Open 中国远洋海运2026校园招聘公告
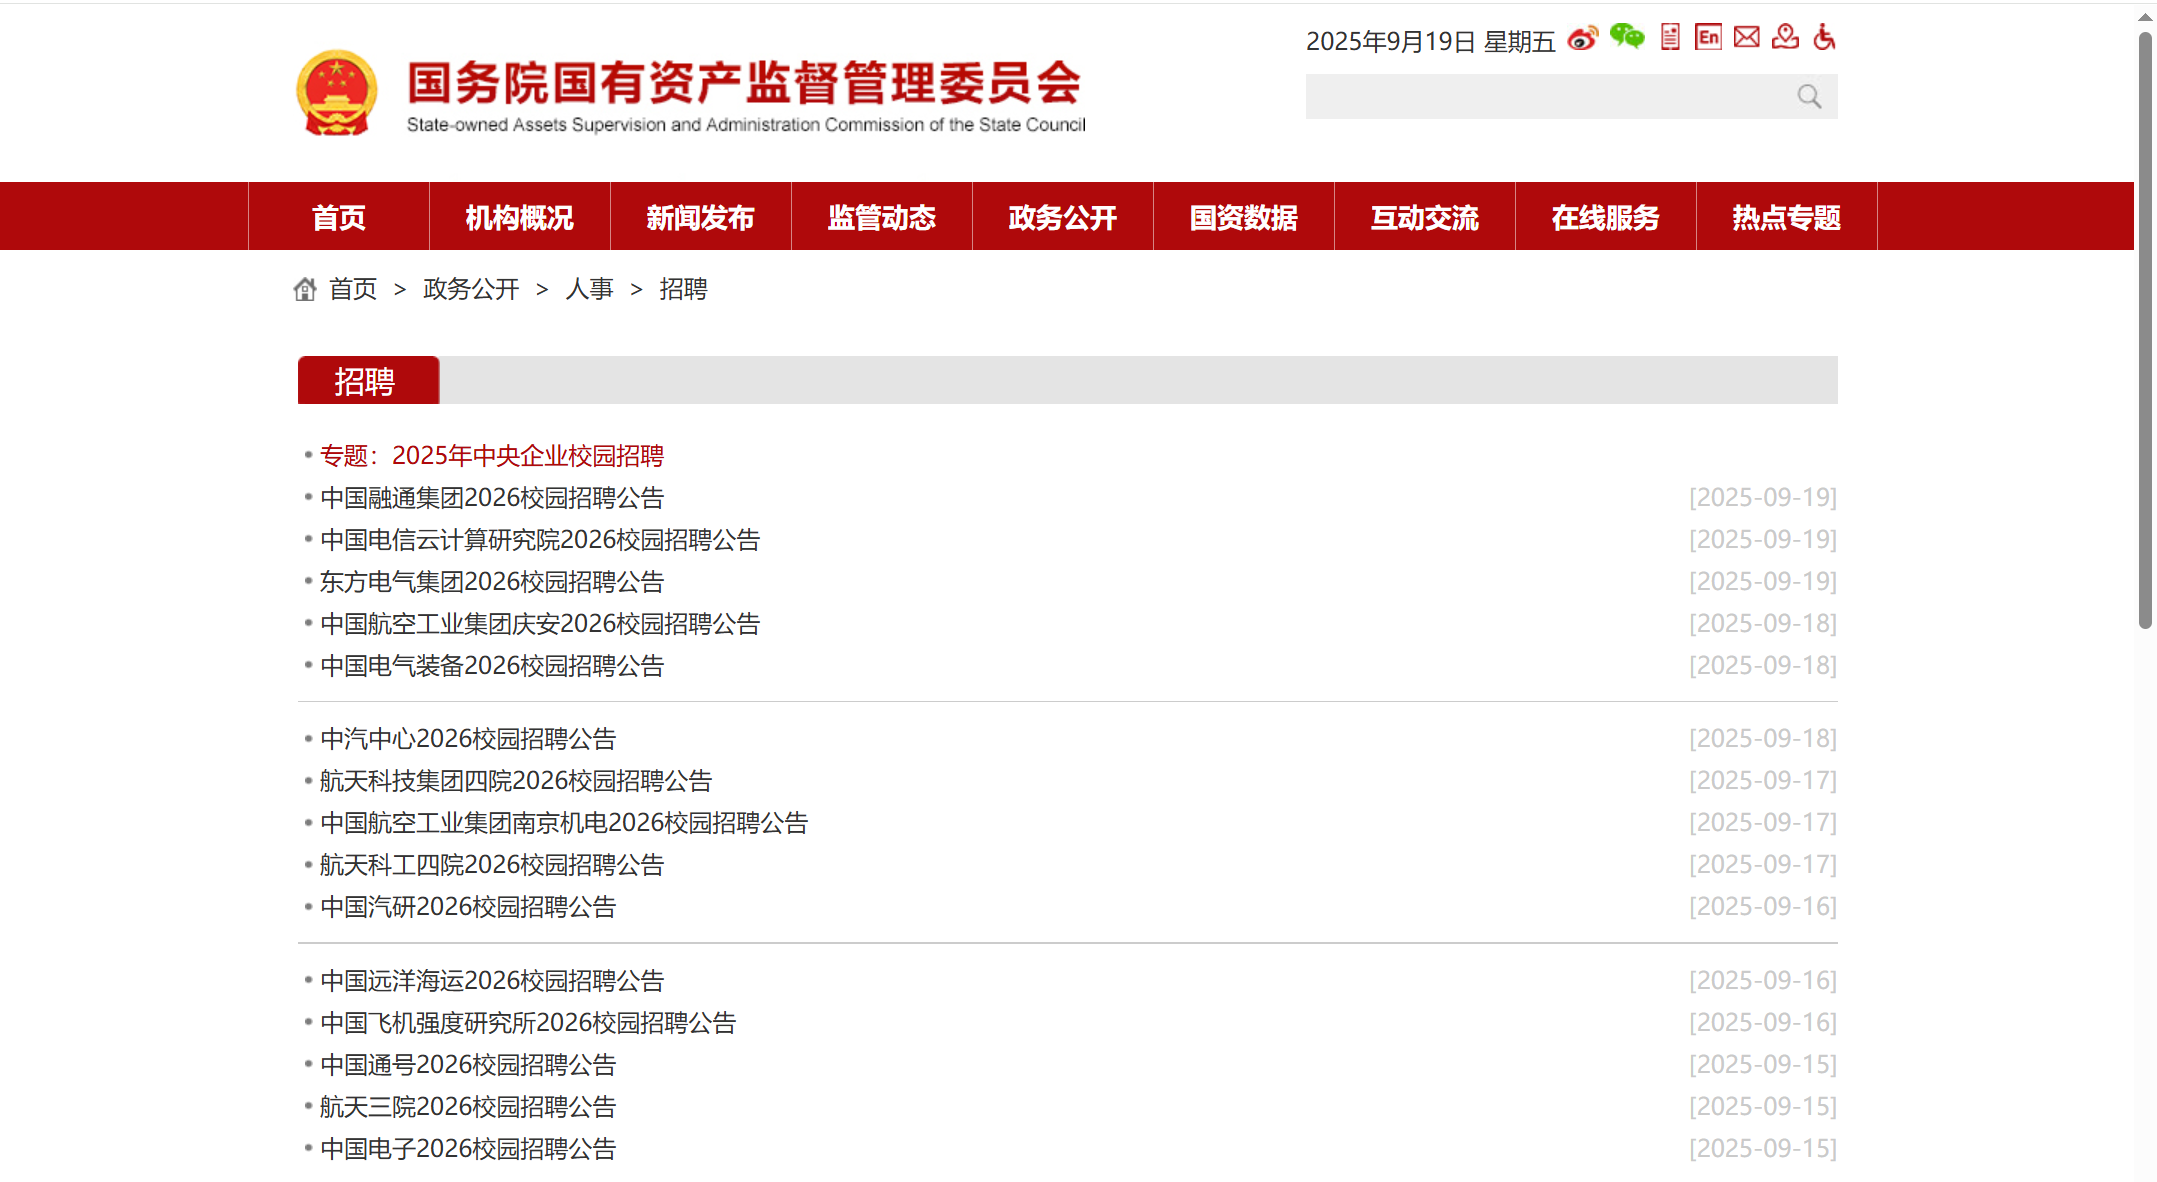 click(x=492, y=981)
